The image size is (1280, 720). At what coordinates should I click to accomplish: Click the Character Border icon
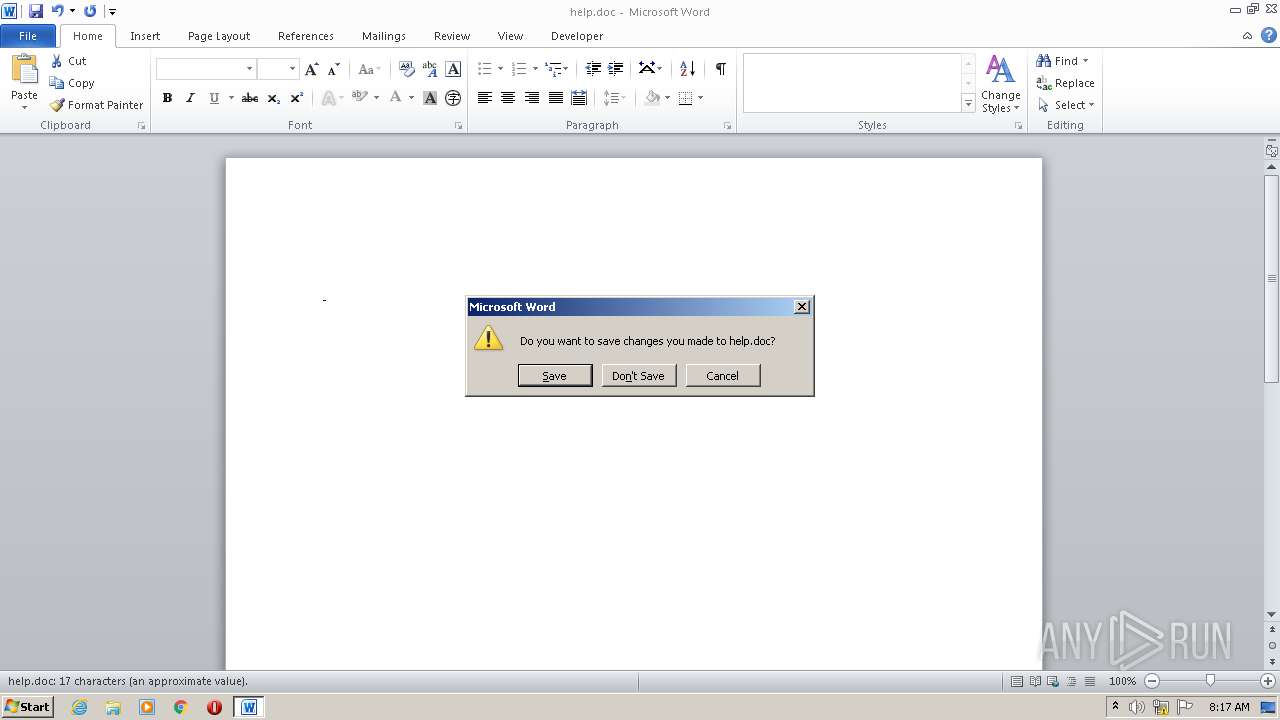(453, 69)
